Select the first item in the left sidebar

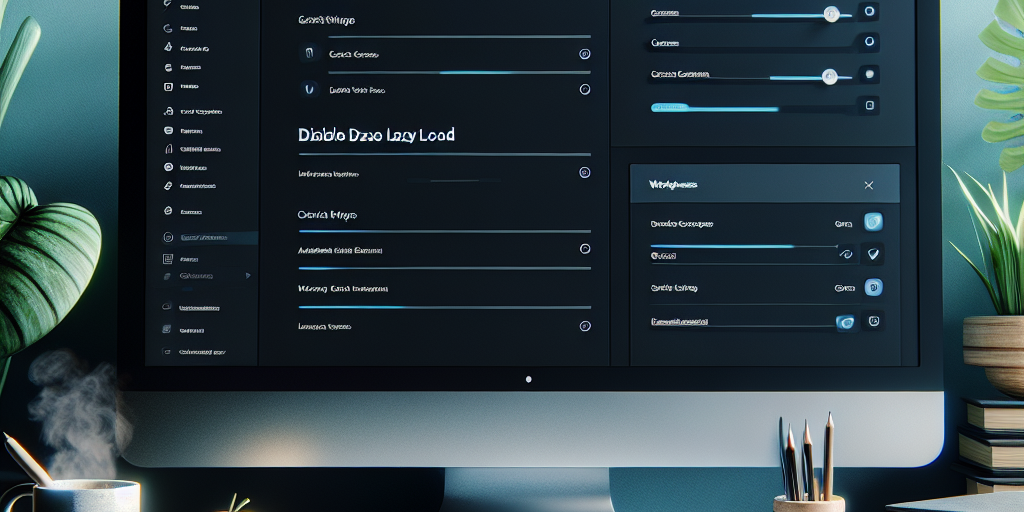tap(190, 7)
